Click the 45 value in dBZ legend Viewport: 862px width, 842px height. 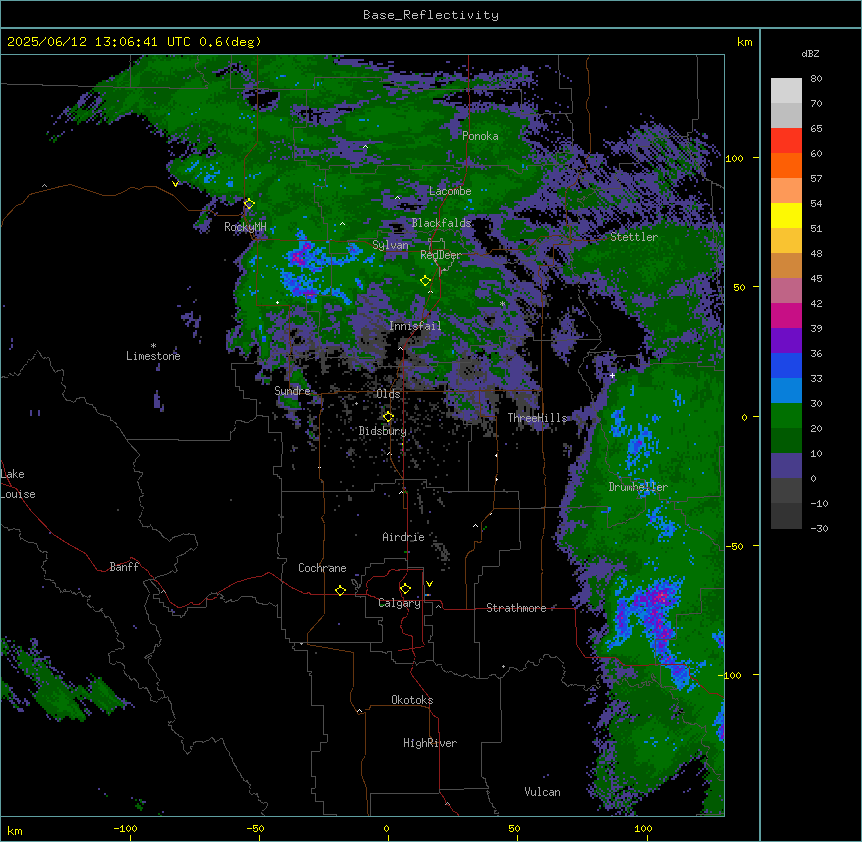(x=816, y=279)
